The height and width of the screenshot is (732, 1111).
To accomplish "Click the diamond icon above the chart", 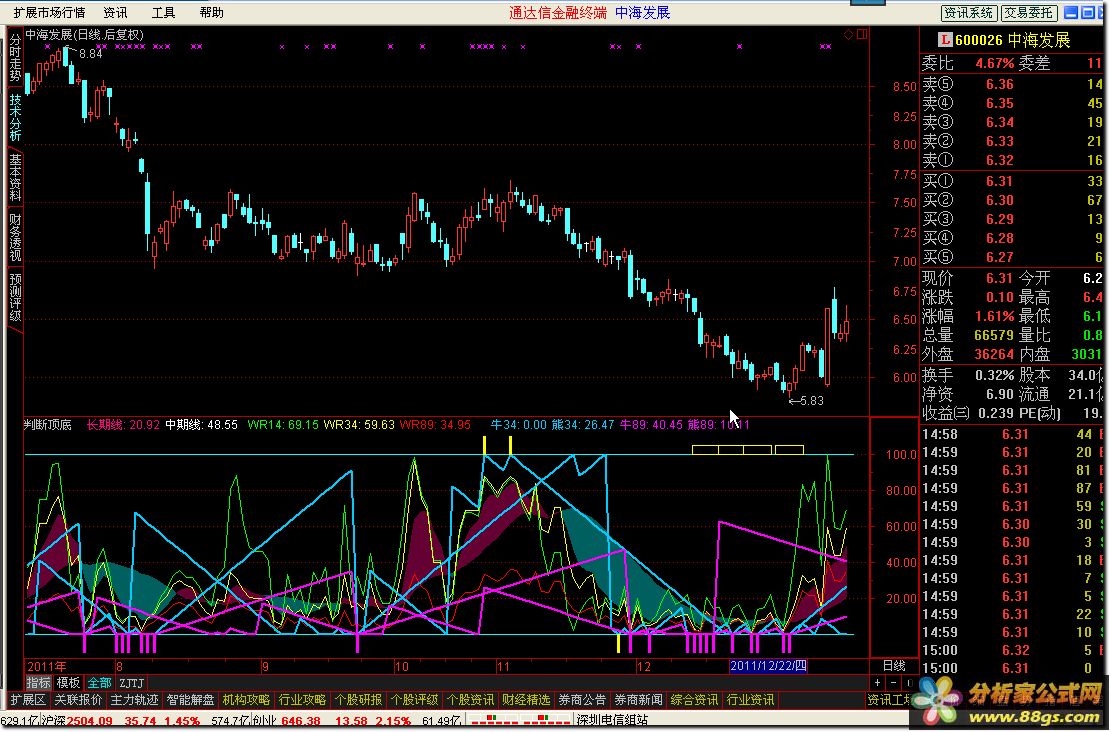I will pyautogui.click(x=848, y=35).
